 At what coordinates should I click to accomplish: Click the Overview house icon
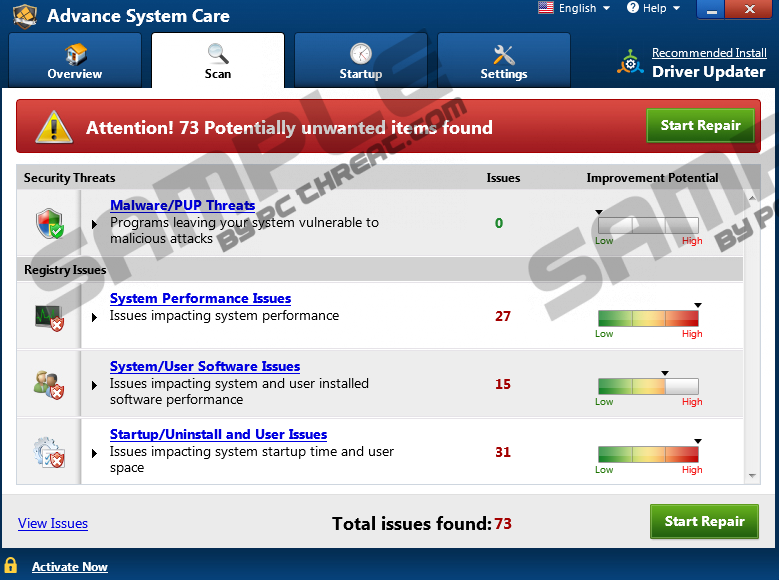pos(76,54)
